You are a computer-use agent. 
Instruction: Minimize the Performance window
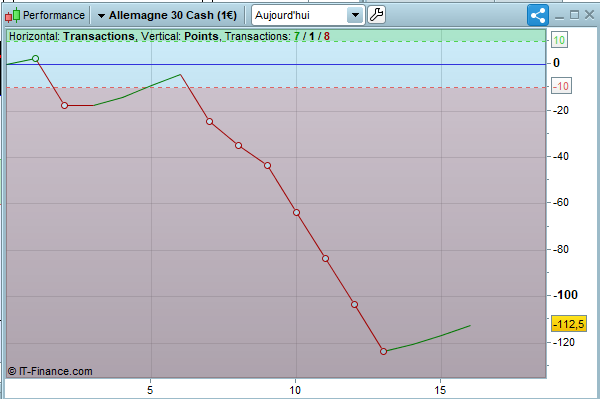559,17
